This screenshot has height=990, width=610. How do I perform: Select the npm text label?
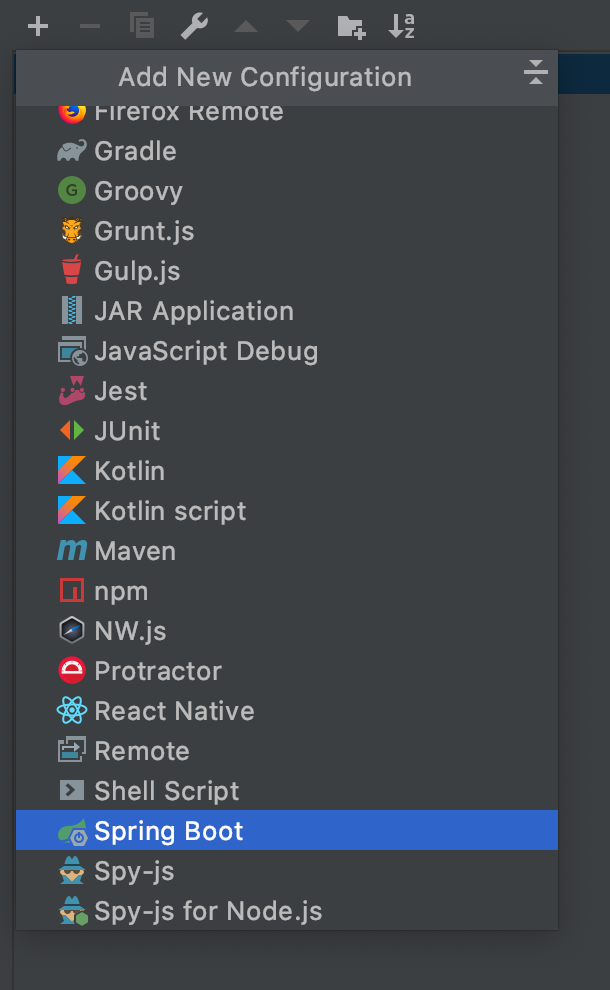pyautogui.click(x=121, y=592)
